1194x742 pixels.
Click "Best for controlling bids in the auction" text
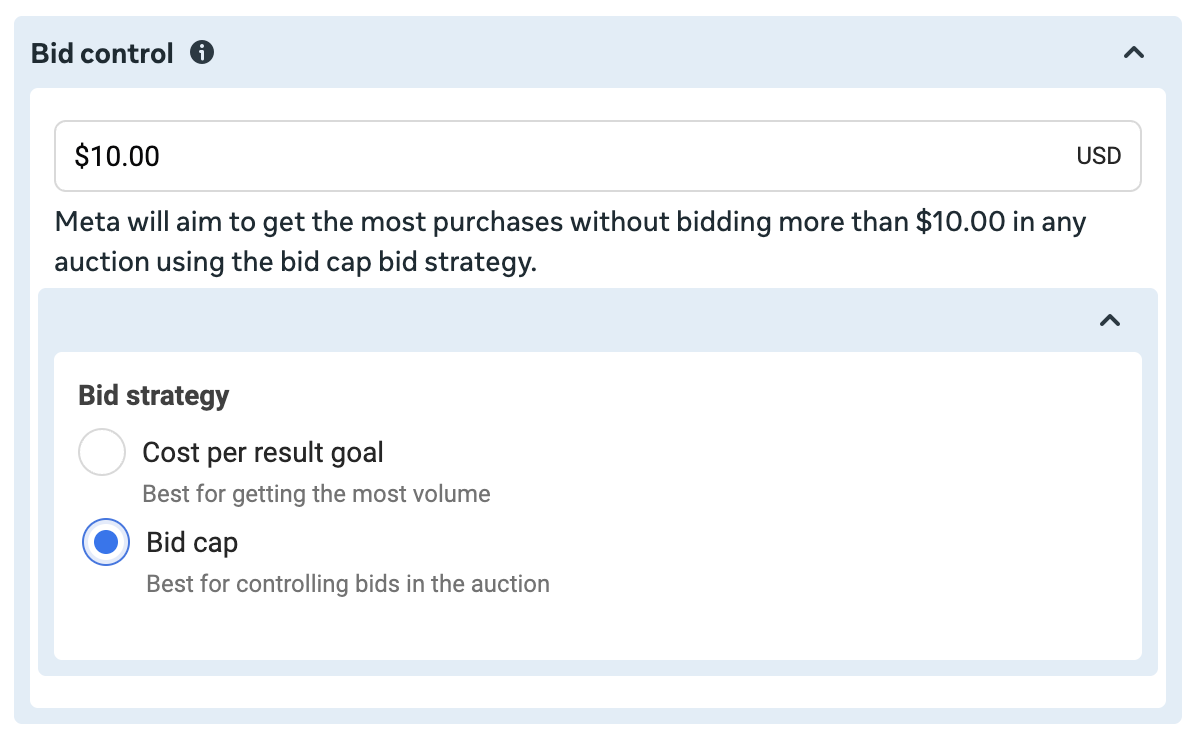[348, 584]
